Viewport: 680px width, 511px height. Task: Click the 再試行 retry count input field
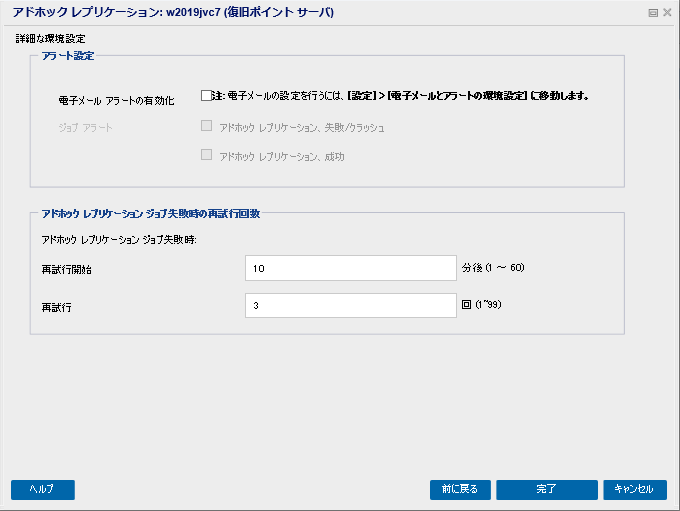point(350,305)
